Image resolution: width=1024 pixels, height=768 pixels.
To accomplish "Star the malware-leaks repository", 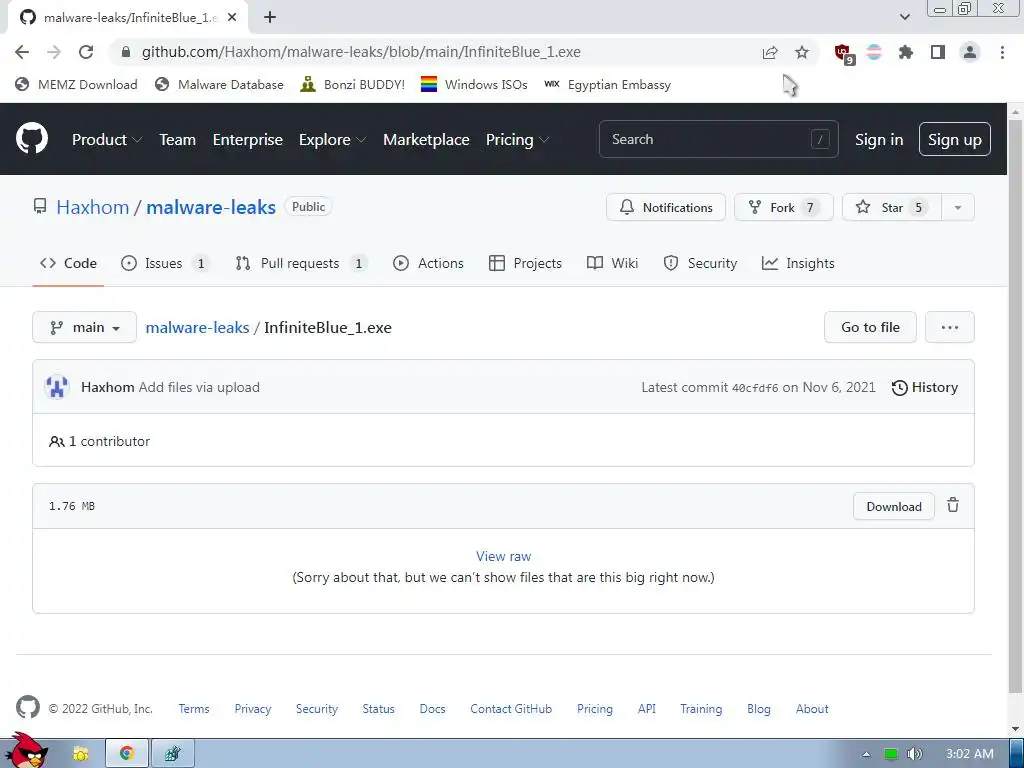I will [x=892, y=208].
